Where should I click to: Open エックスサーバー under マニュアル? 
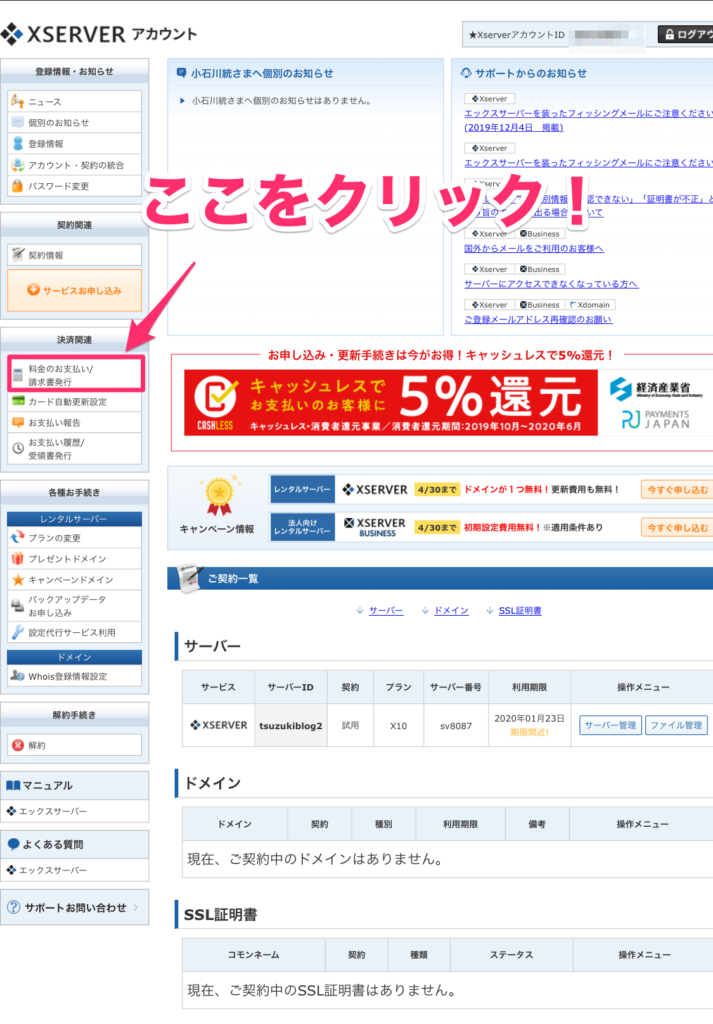pyautogui.click(x=74, y=811)
